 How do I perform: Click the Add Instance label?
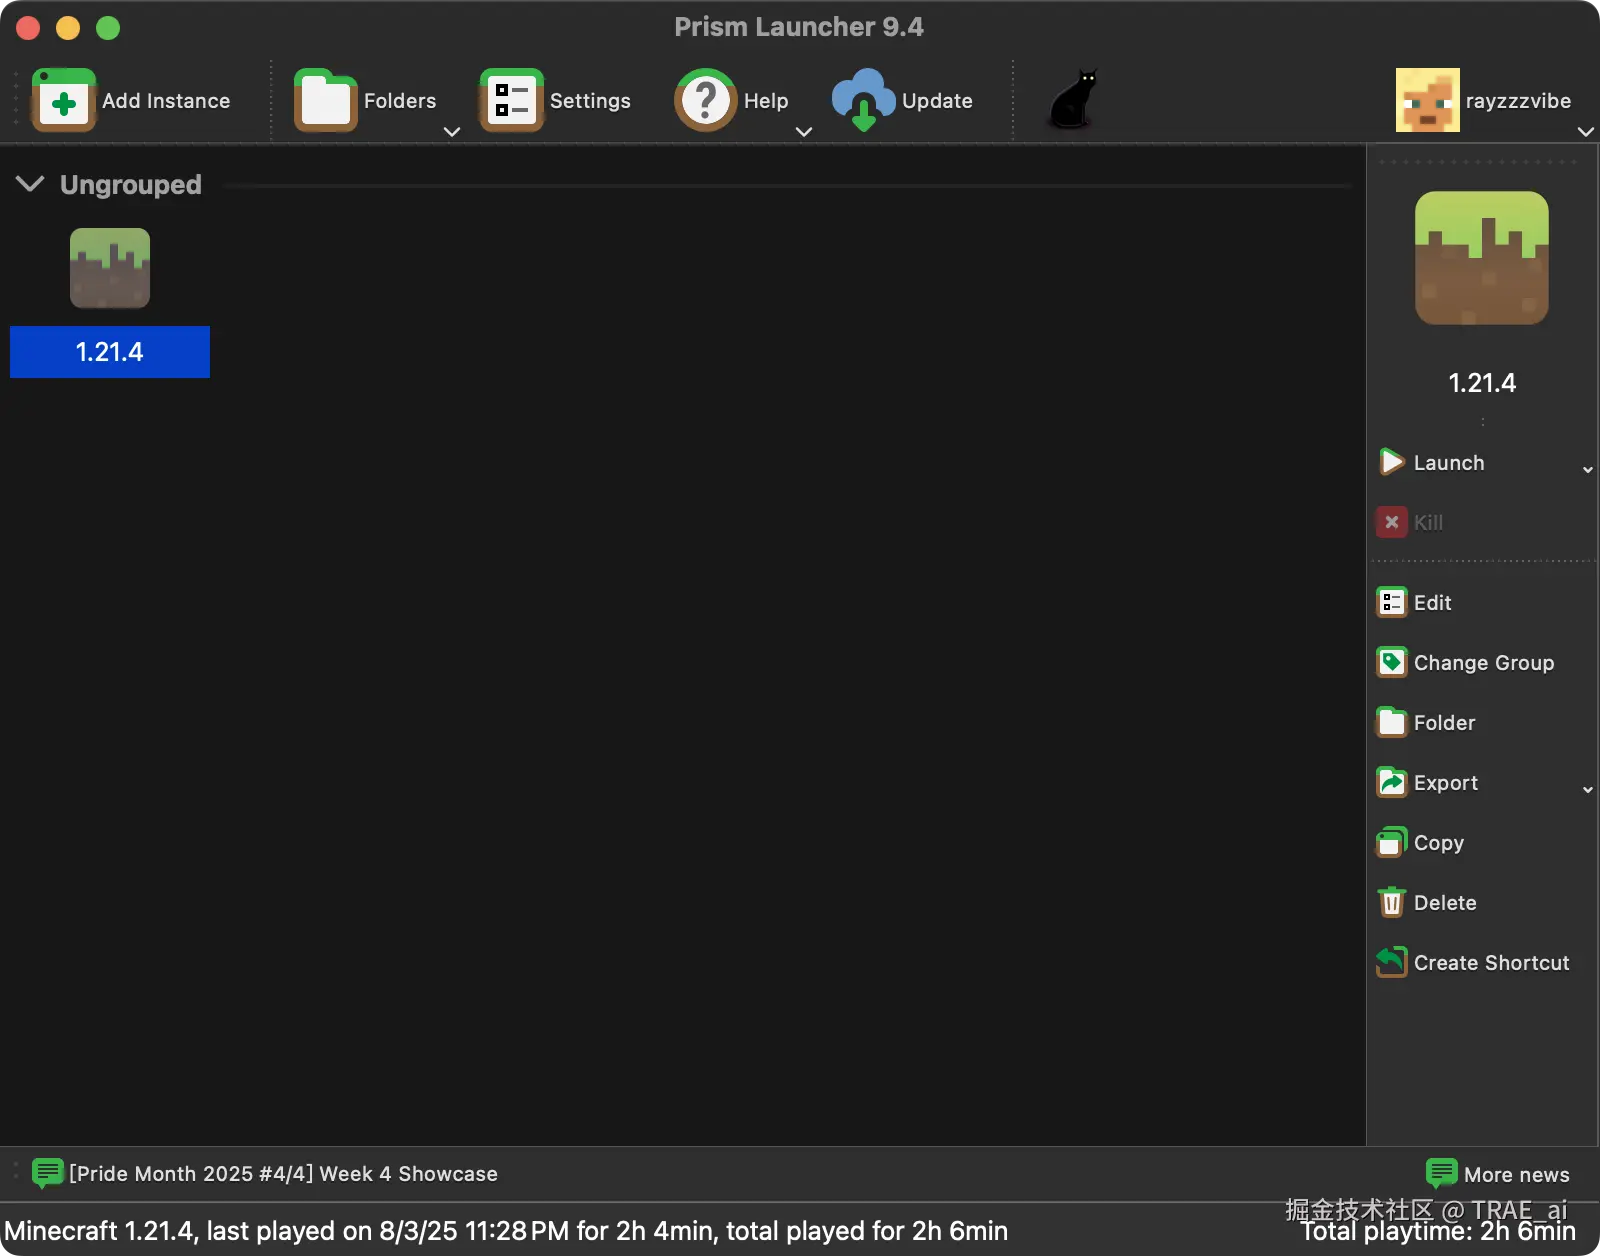(166, 101)
